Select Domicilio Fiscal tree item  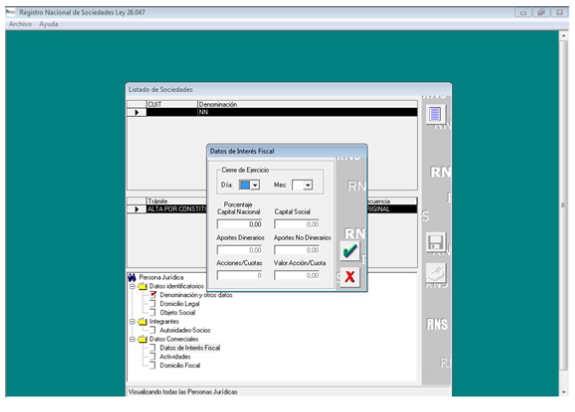pyautogui.click(x=180, y=365)
